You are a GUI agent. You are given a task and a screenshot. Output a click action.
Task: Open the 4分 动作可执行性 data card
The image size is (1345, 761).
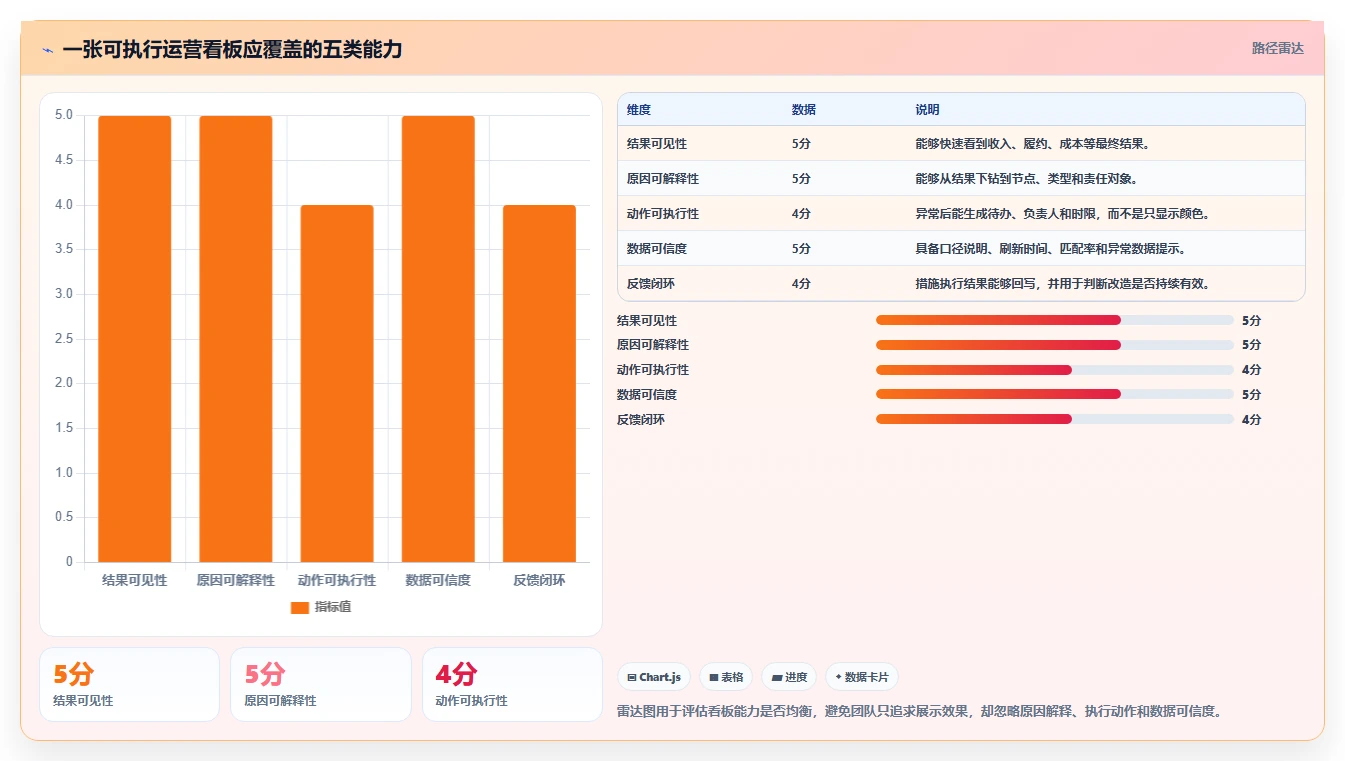point(512,684)
